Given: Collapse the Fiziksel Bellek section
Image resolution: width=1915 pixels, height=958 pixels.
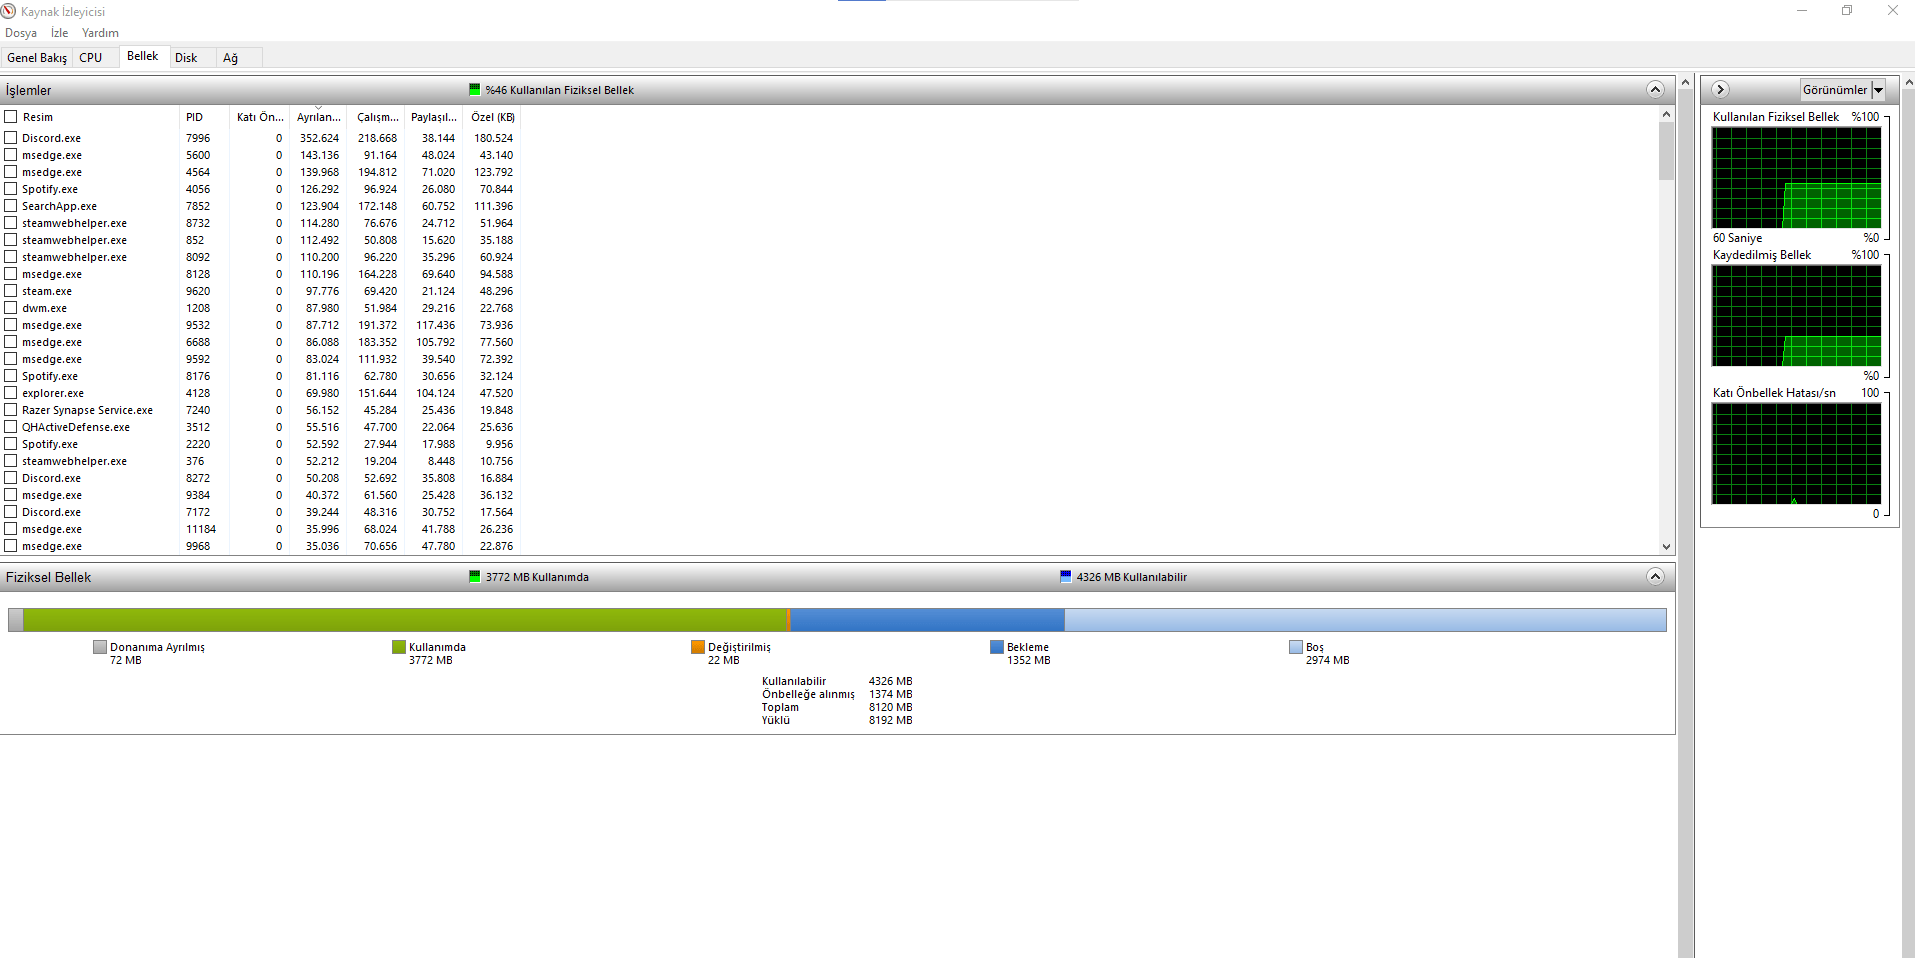Looking at the screenshot, I should click(x=1655, y=577).
